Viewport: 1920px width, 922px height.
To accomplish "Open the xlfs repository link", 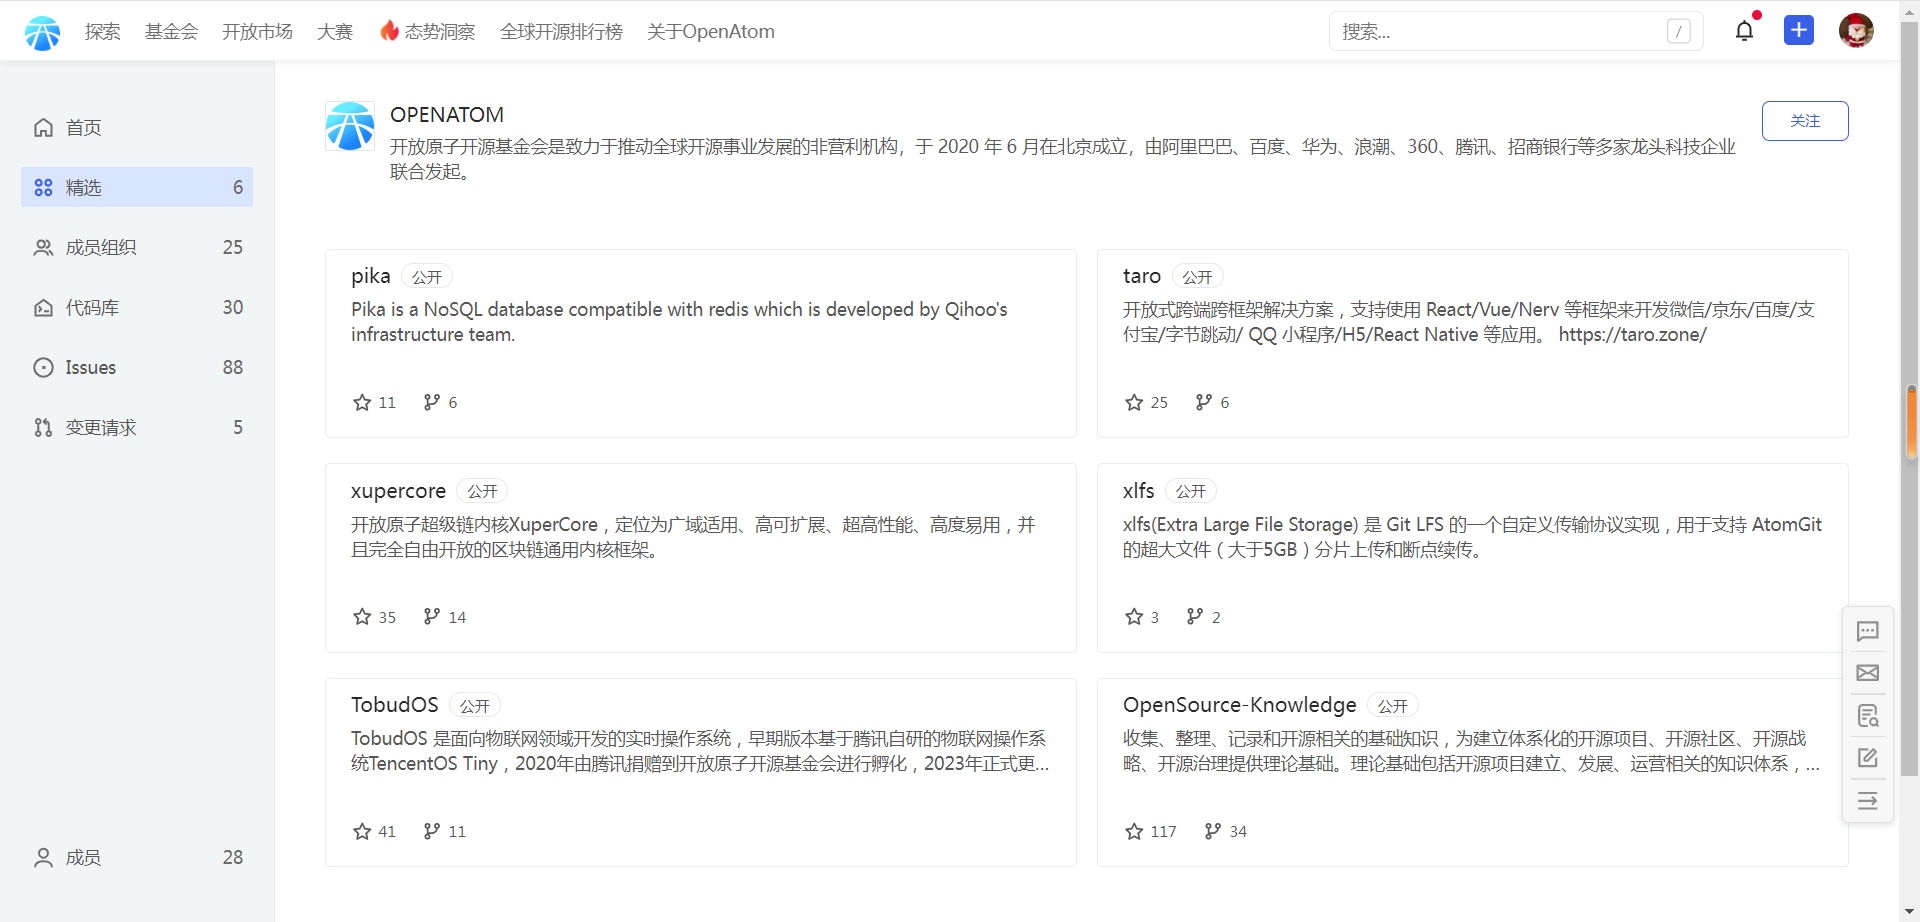I will 1138,491.
